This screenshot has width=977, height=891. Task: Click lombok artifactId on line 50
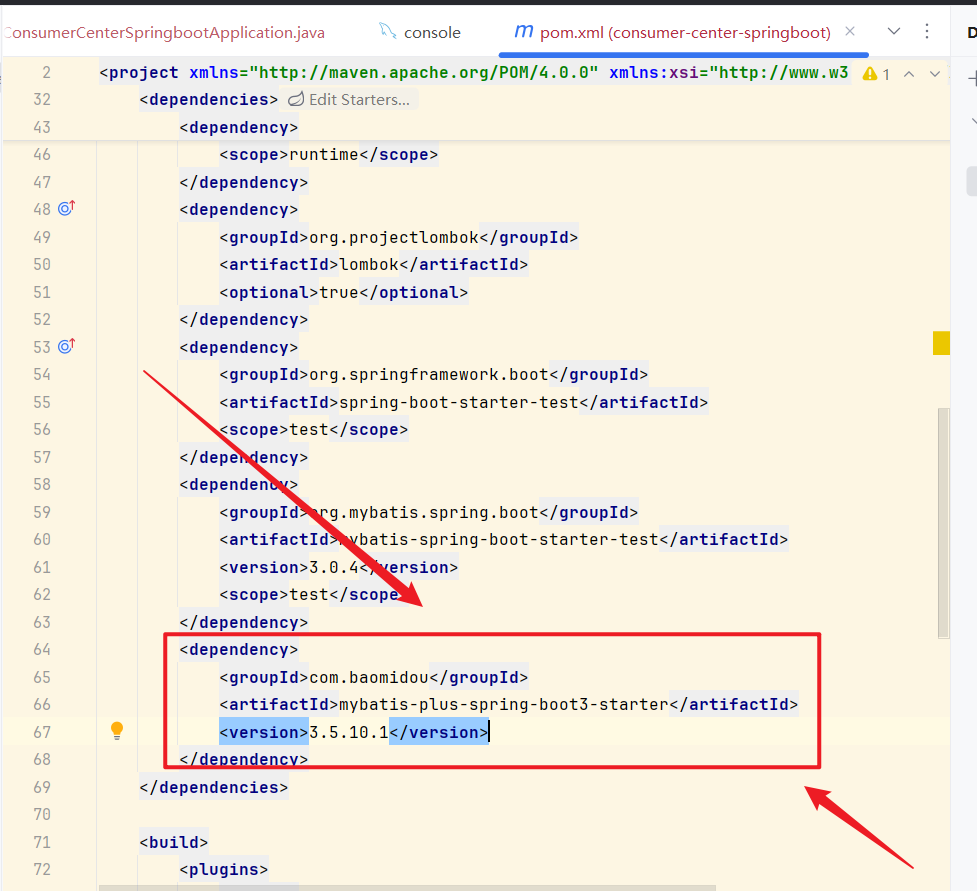pos(369,265)
